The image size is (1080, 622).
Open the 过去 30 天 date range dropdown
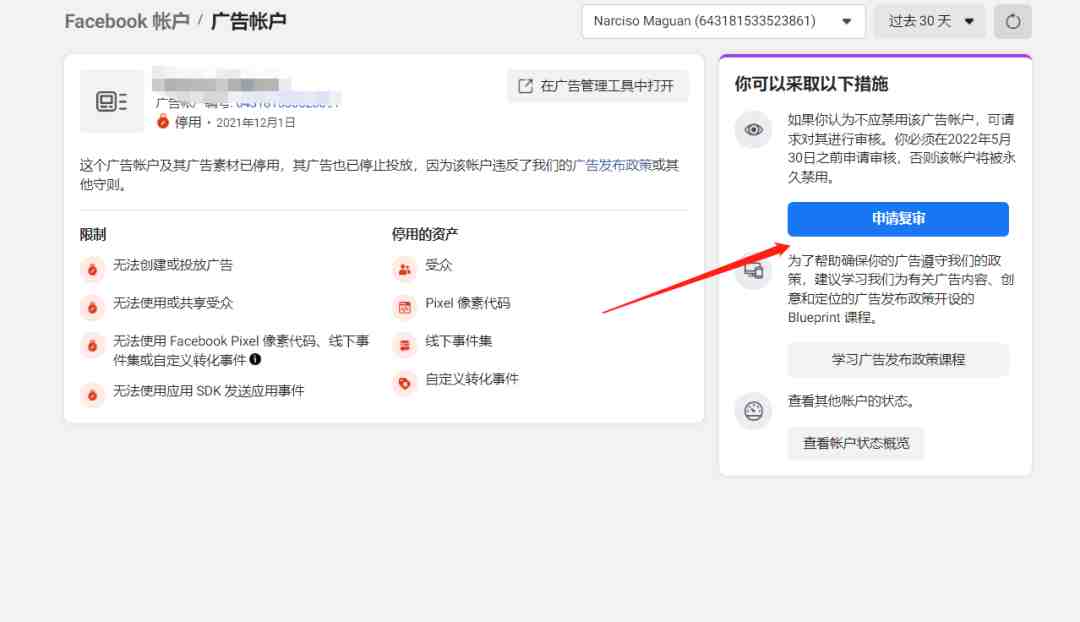[x=930, y=21]
